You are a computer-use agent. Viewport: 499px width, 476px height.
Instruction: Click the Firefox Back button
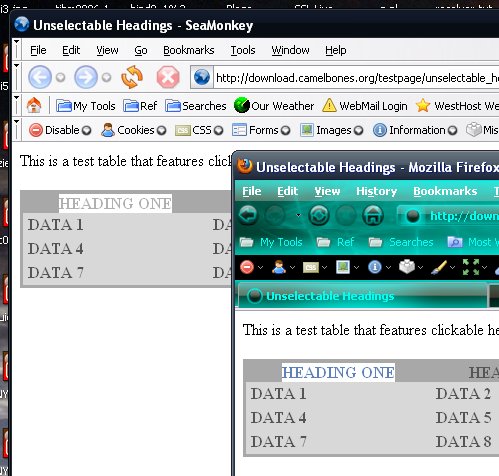[x=248, y=215]
